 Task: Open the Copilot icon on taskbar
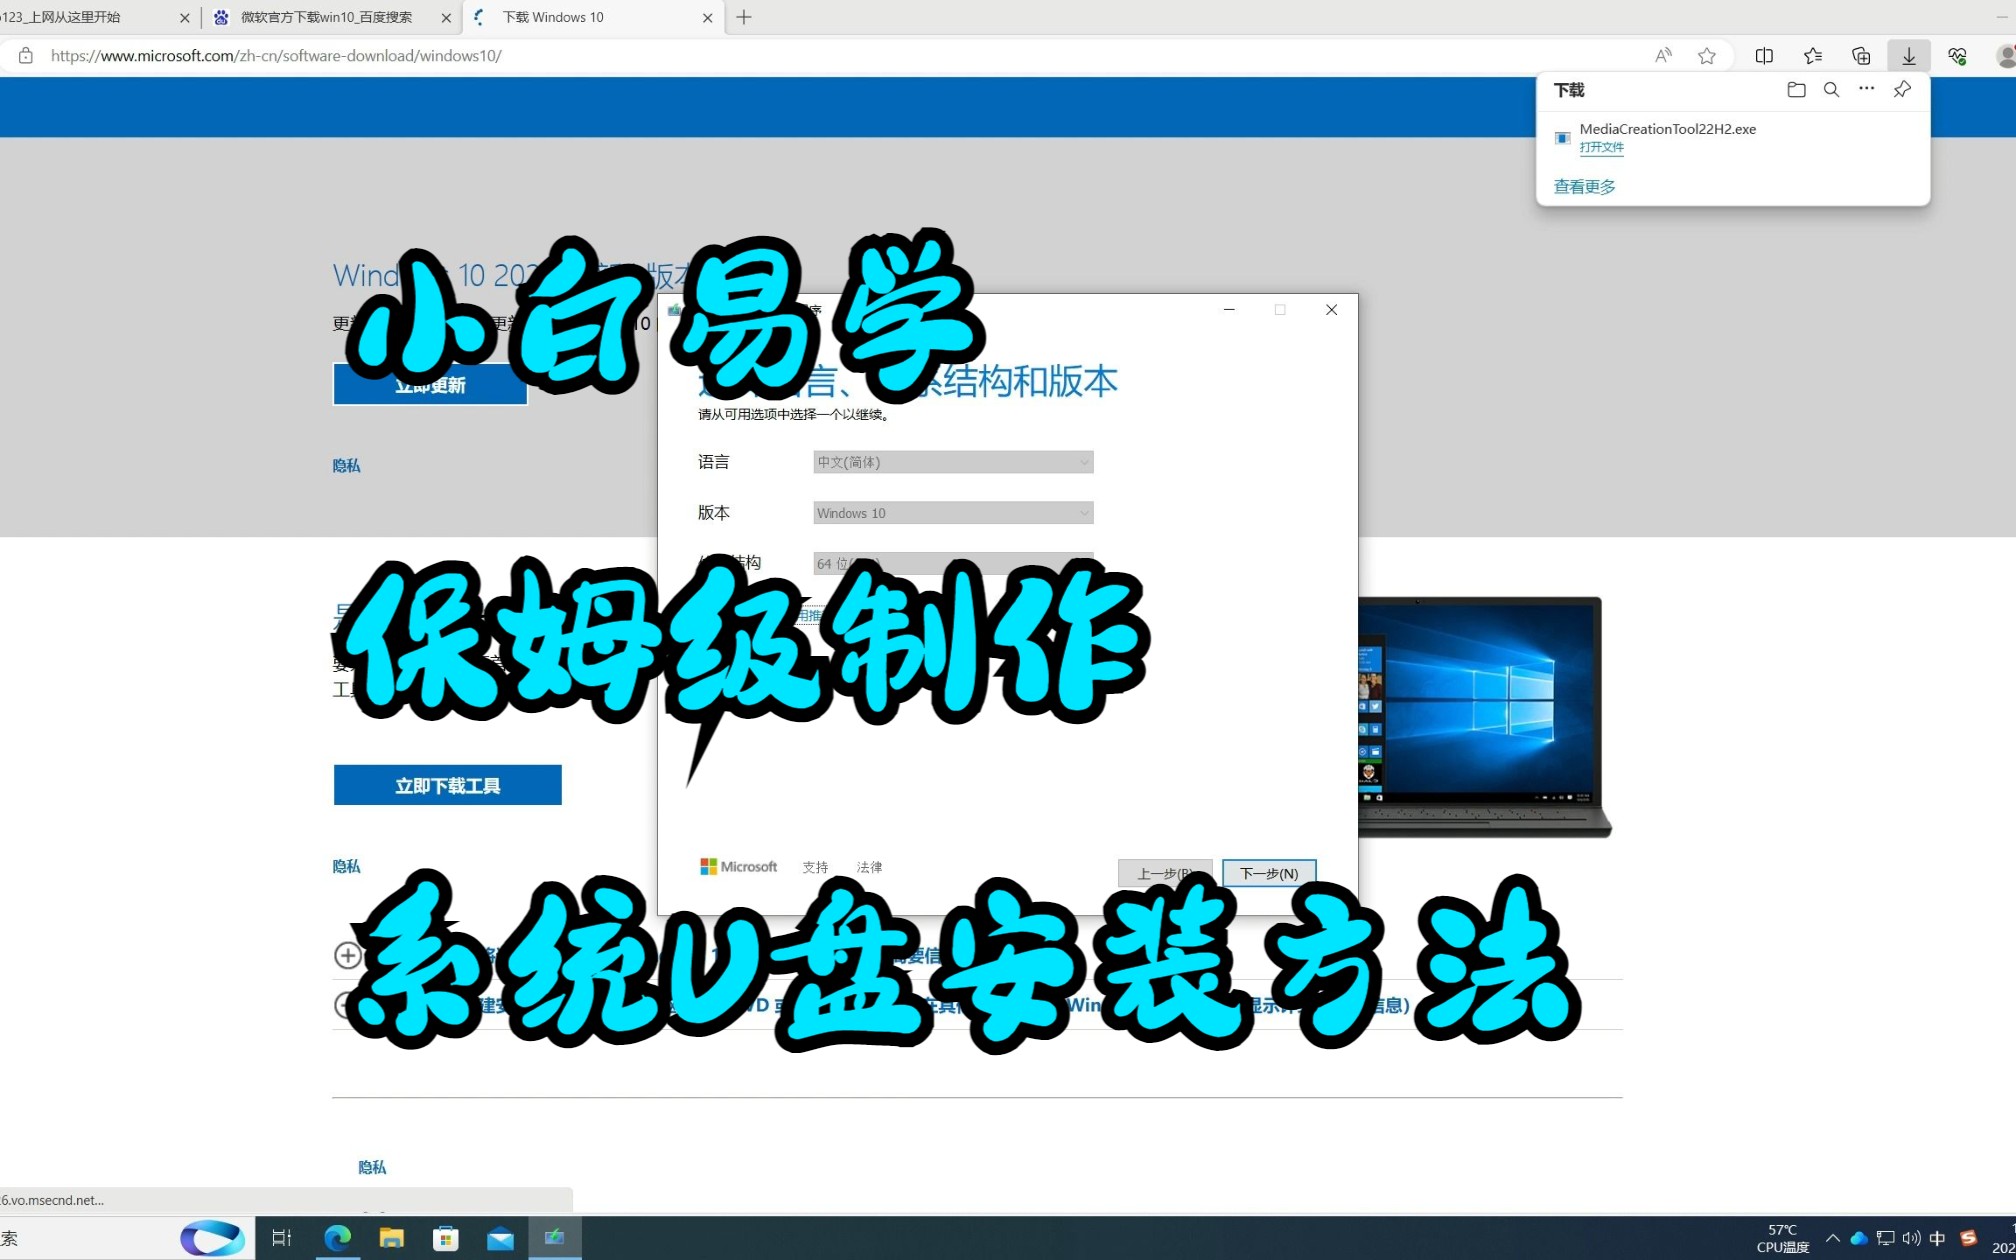click(212, 1238)
